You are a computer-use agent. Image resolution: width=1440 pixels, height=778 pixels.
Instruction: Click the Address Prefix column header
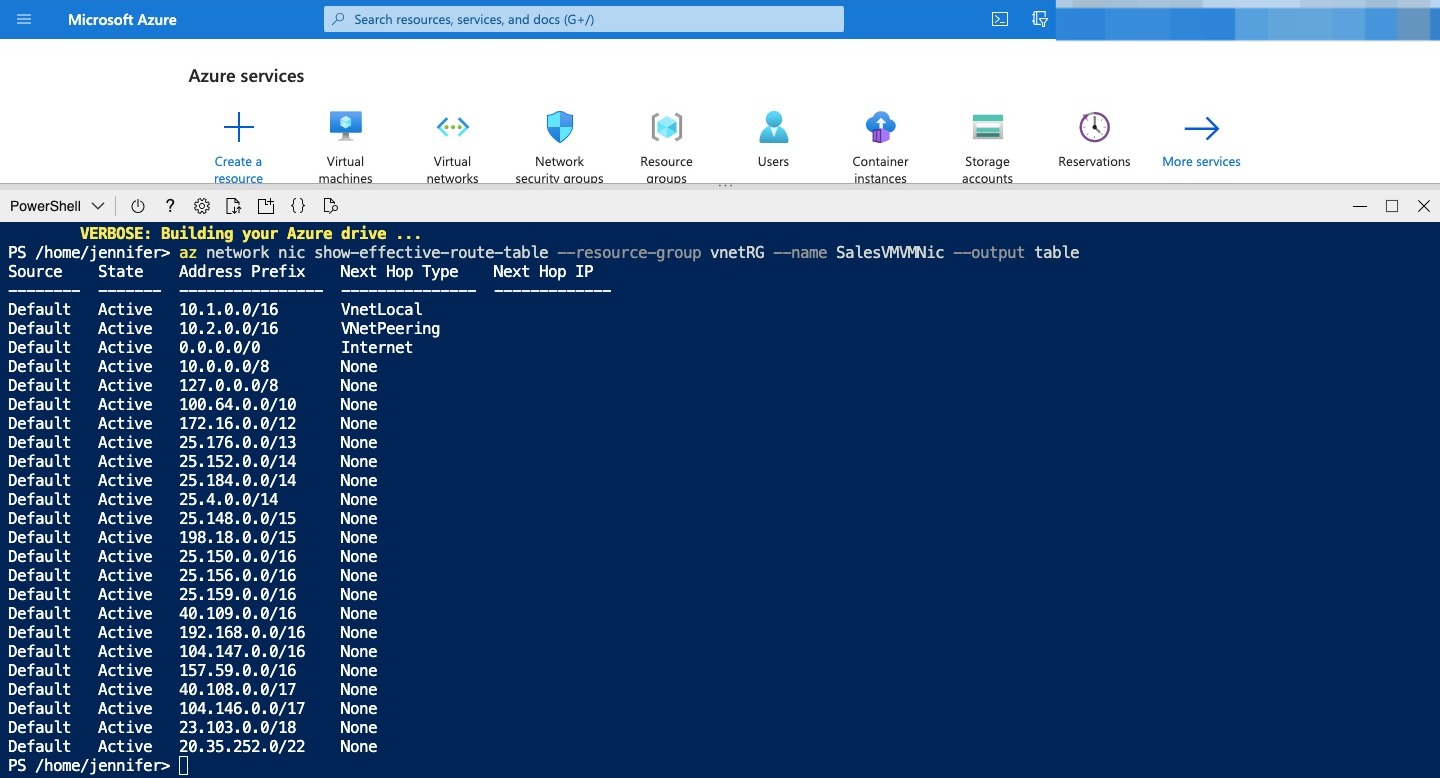tap(242, 272)
